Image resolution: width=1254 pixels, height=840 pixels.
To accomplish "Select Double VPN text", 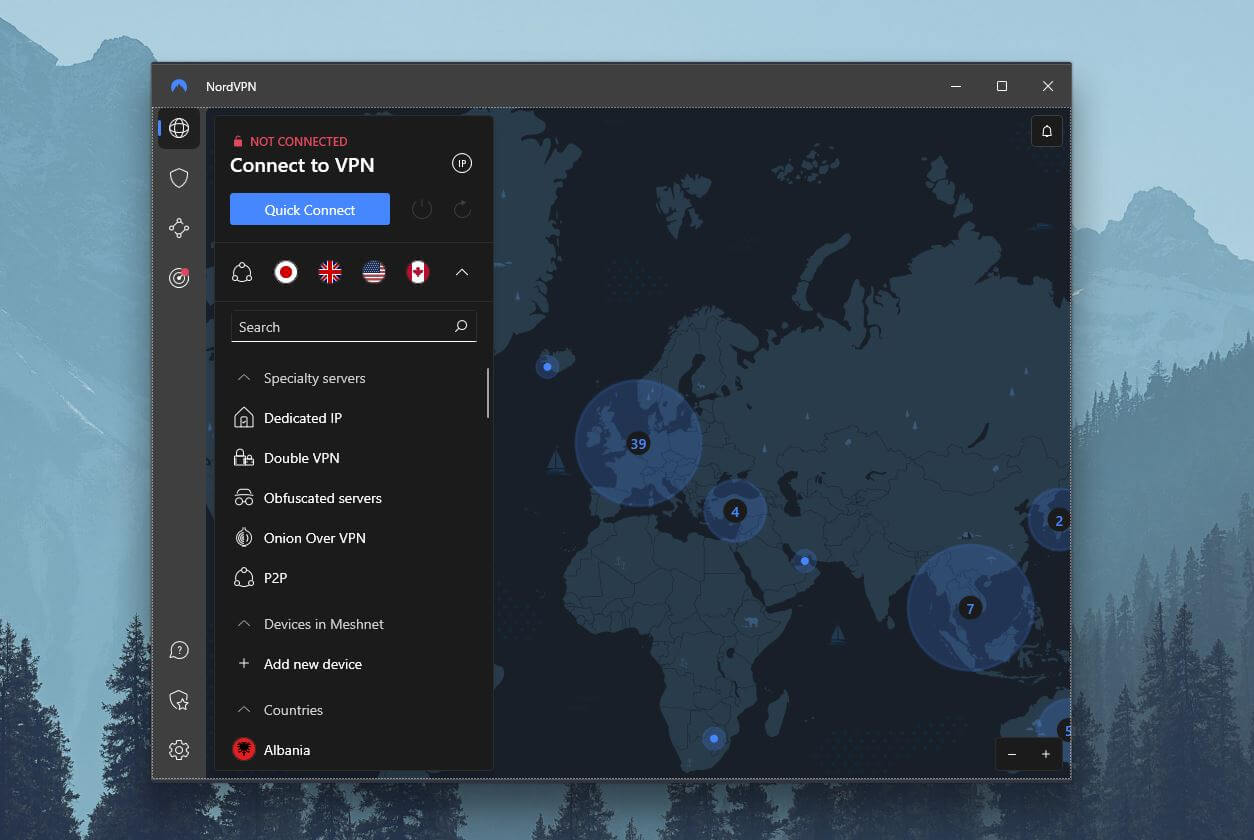I will click(x=302, y=458).
